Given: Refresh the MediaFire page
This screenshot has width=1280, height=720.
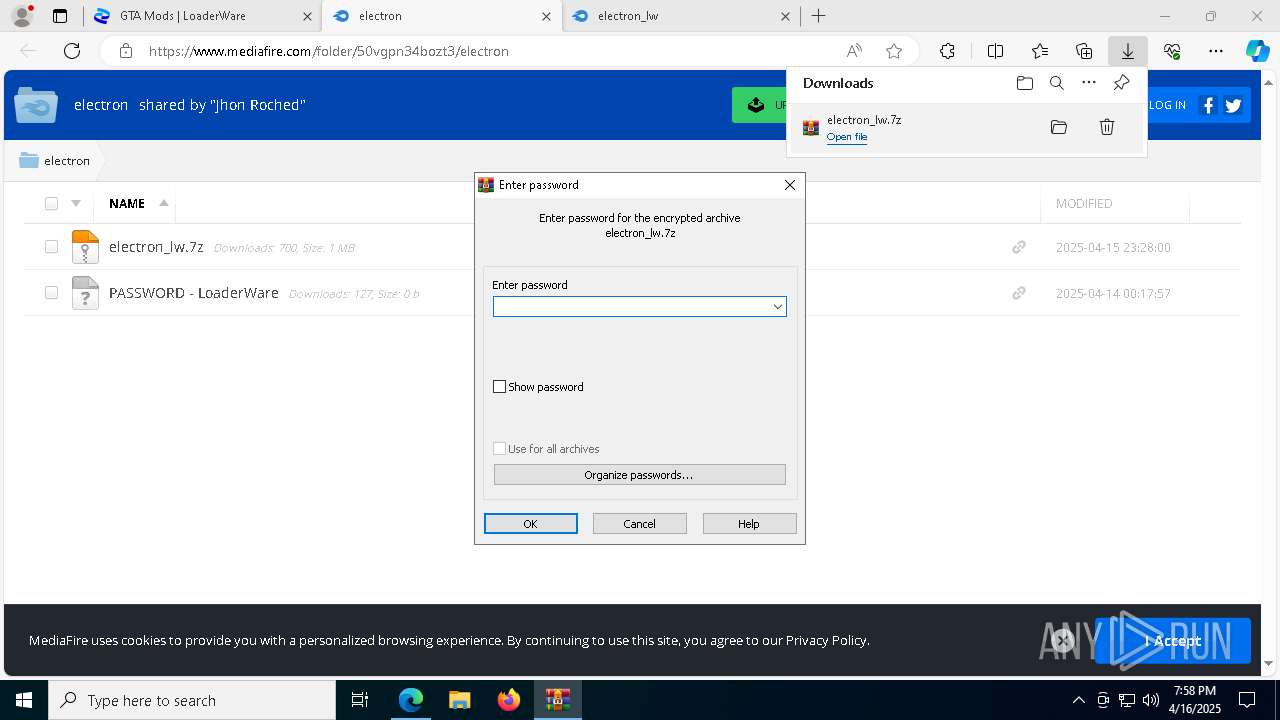Looking at the screenshot, I should point(72,51).
